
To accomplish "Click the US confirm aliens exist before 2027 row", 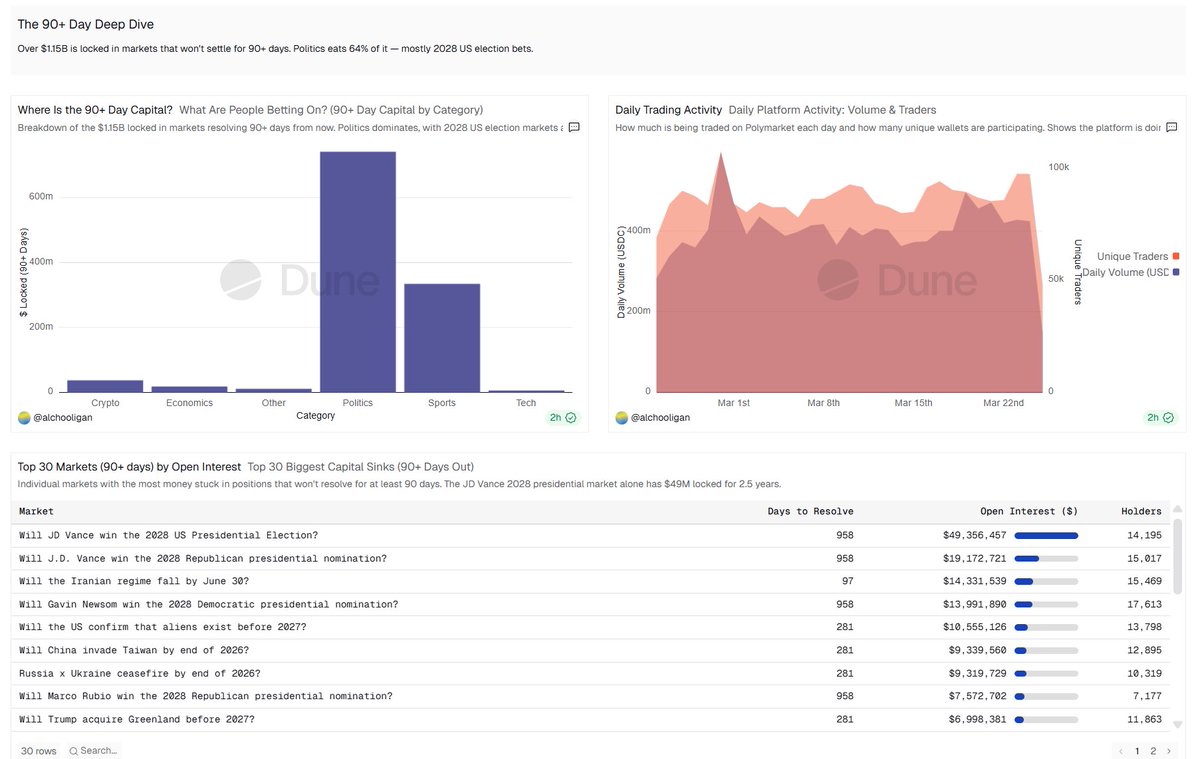I will pyautogui.click(x=592, y=627).
